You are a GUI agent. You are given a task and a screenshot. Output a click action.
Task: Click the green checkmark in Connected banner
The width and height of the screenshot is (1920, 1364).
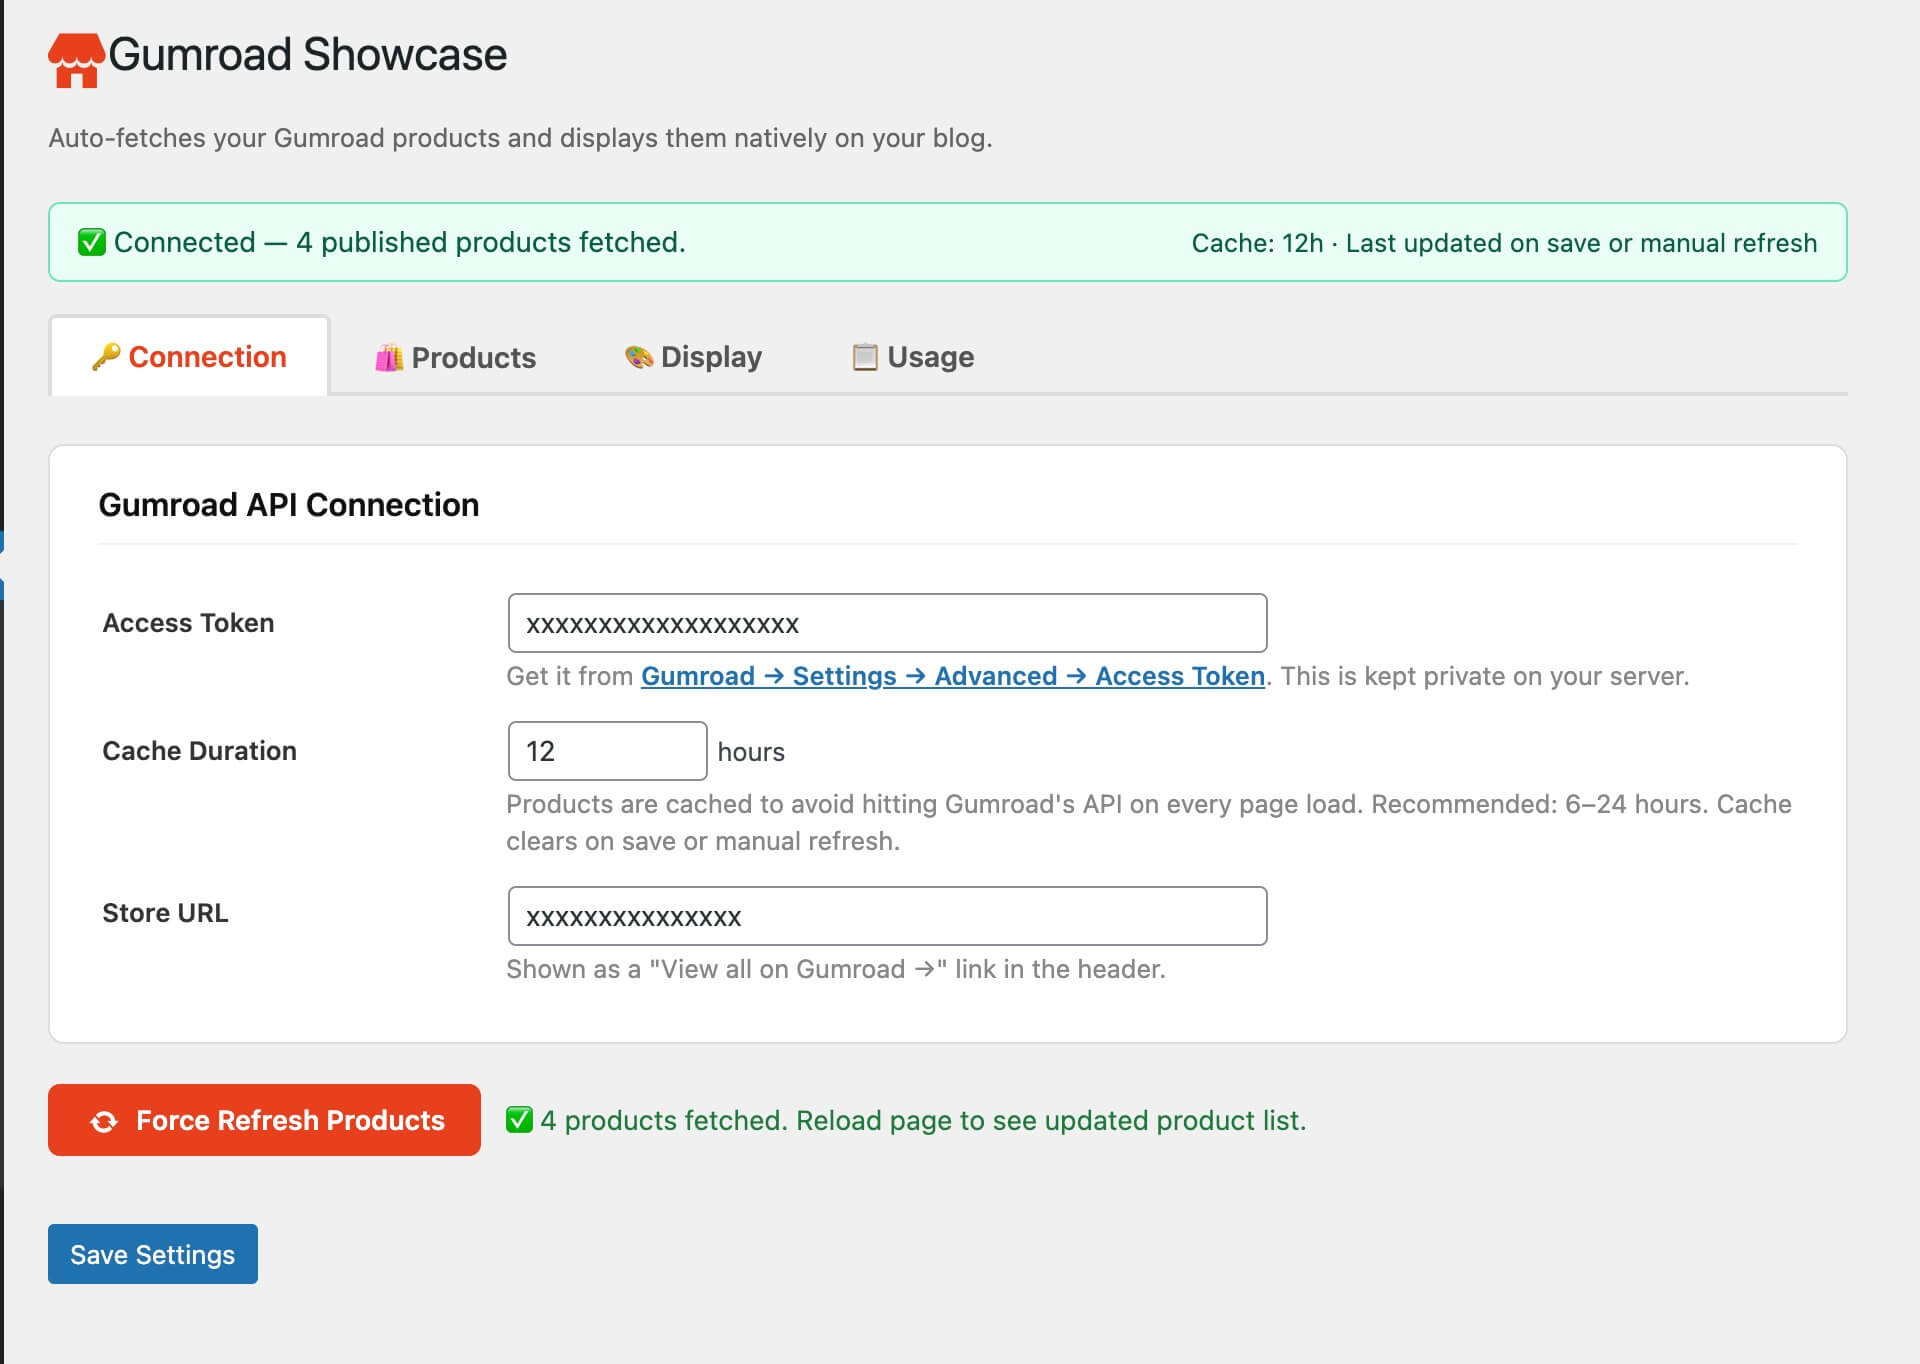[x=92, y=242]
